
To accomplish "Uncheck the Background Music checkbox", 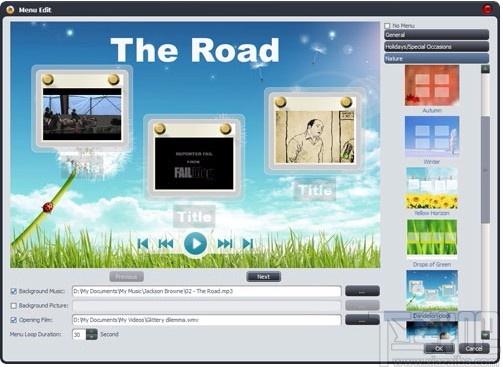I will (x=14, y=291).
